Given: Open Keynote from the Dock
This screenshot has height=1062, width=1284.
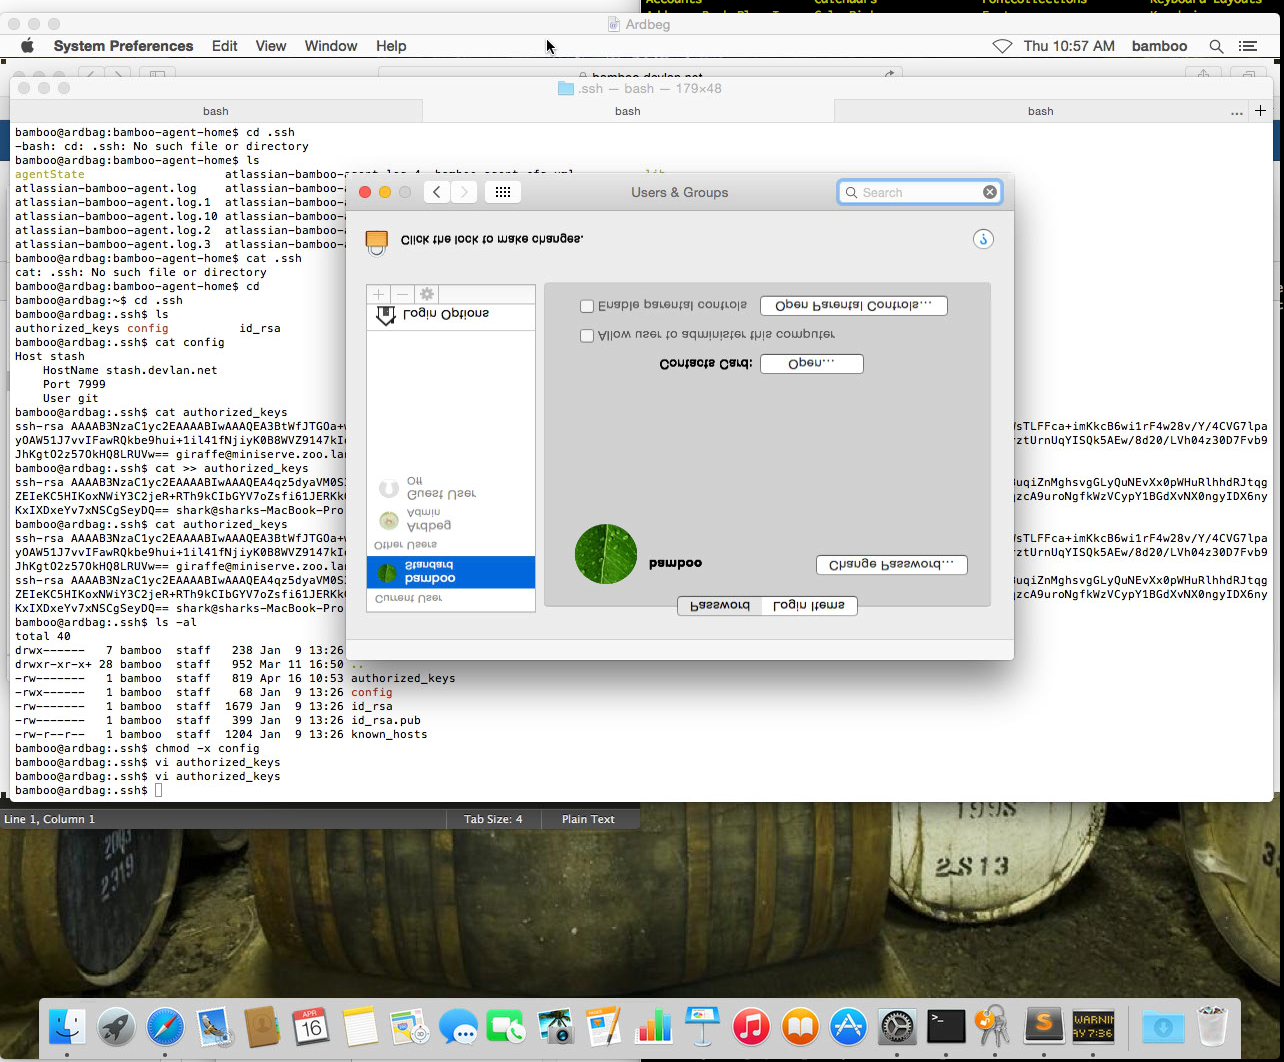Looking at the screenshot, I should [702, 1026].
